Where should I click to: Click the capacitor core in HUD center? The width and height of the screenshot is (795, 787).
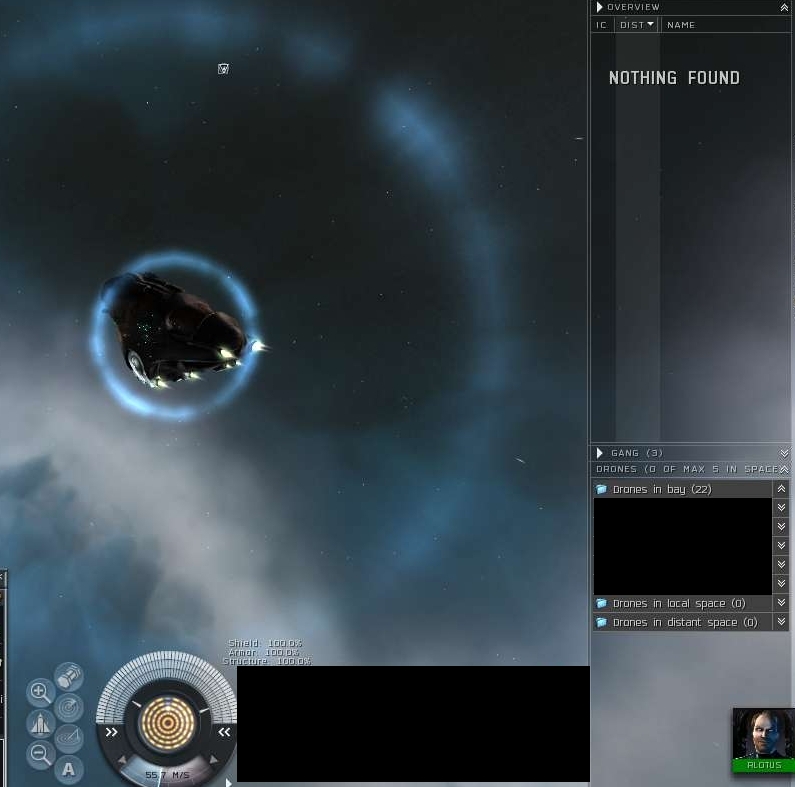(167, 723)
